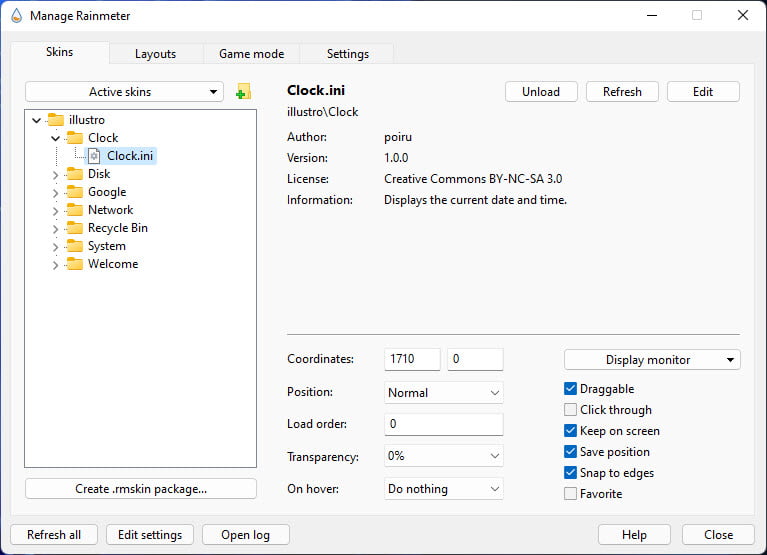Click Create .rmskin package button

pyautogui.click(x=141, y=488)
